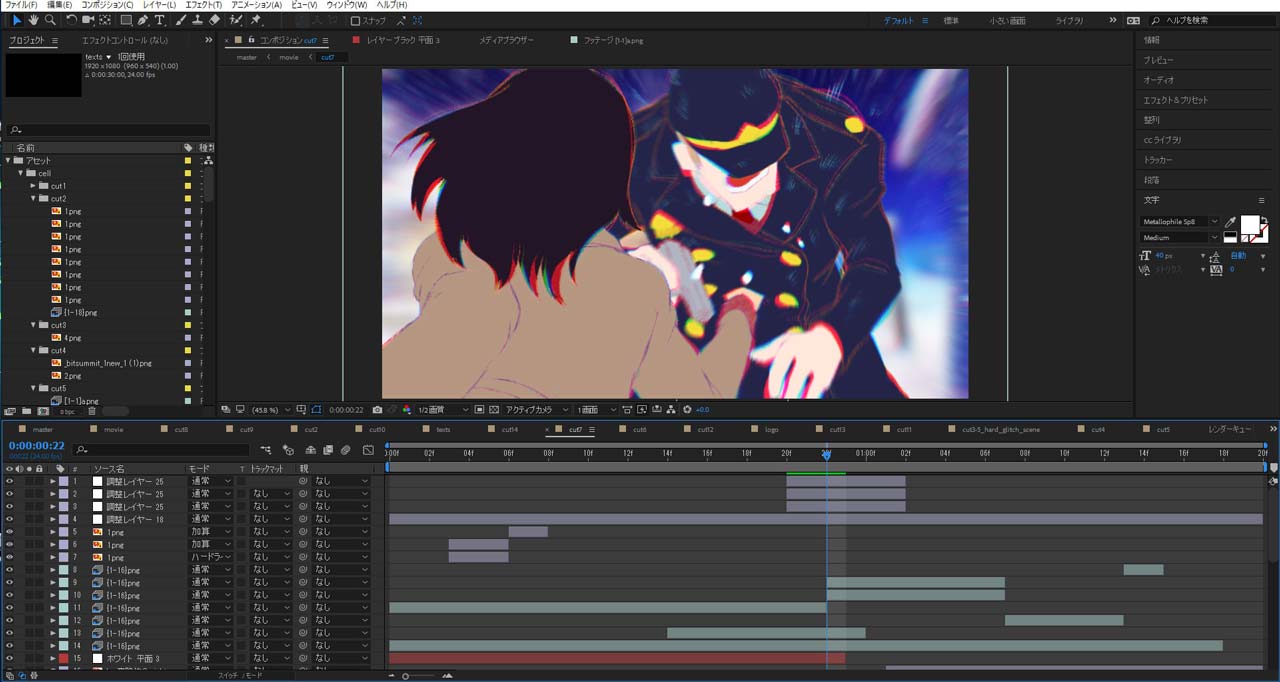Expand the cut1 folder in project panel

point(33,186)
